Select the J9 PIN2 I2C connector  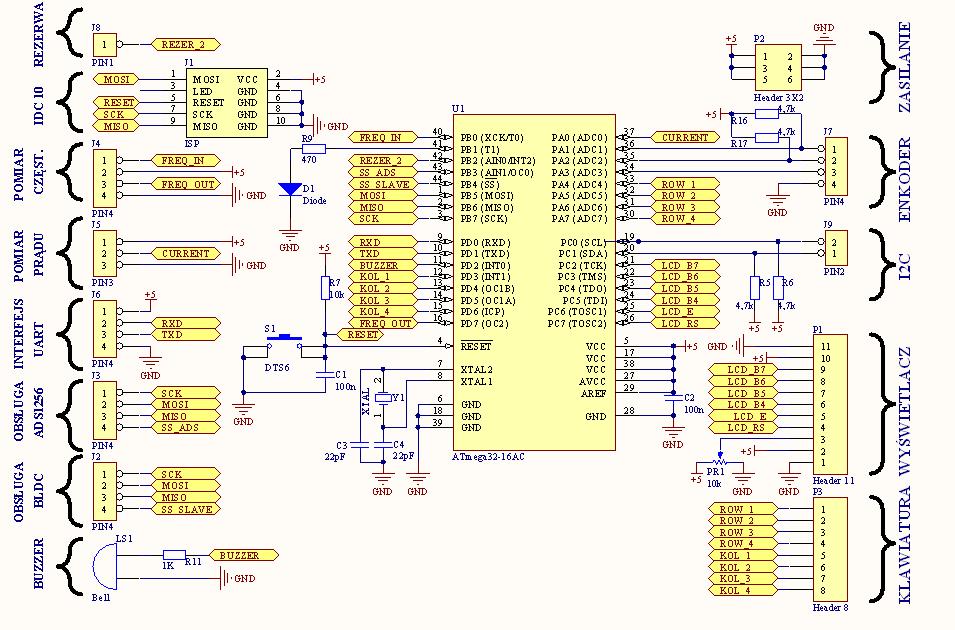click(836, 247)
